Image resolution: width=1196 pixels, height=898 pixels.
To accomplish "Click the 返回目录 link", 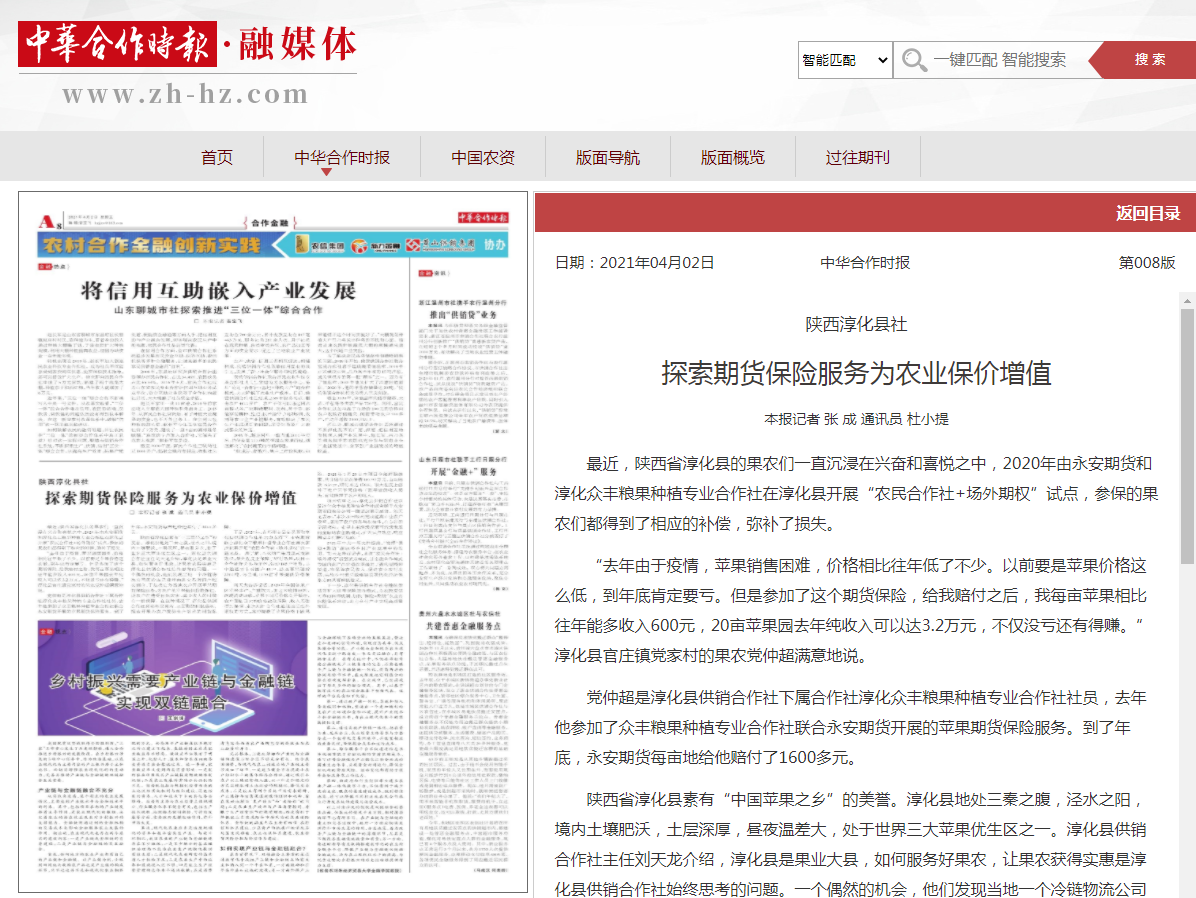I will point(1148,213).
